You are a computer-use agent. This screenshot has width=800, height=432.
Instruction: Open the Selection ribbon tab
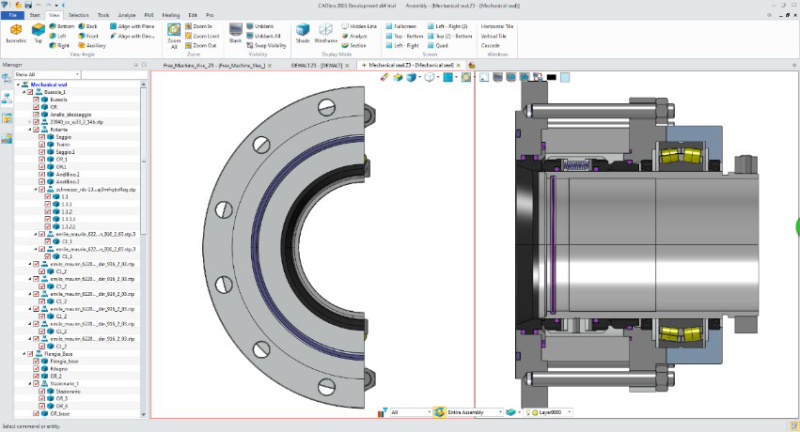coord(78,15)
